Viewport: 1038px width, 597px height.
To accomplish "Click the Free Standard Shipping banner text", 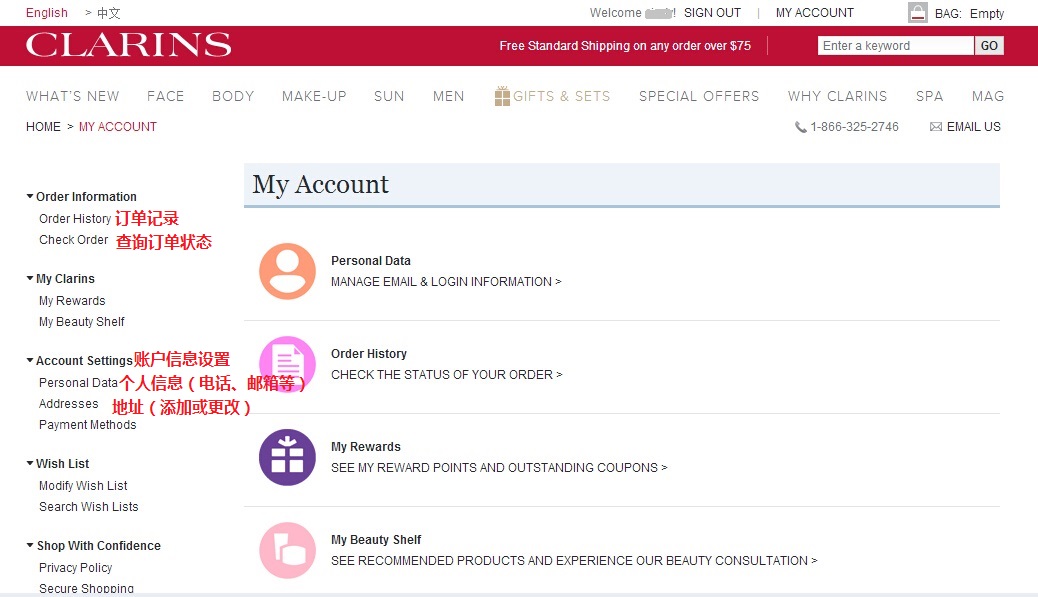I will (x=625, y=46).
